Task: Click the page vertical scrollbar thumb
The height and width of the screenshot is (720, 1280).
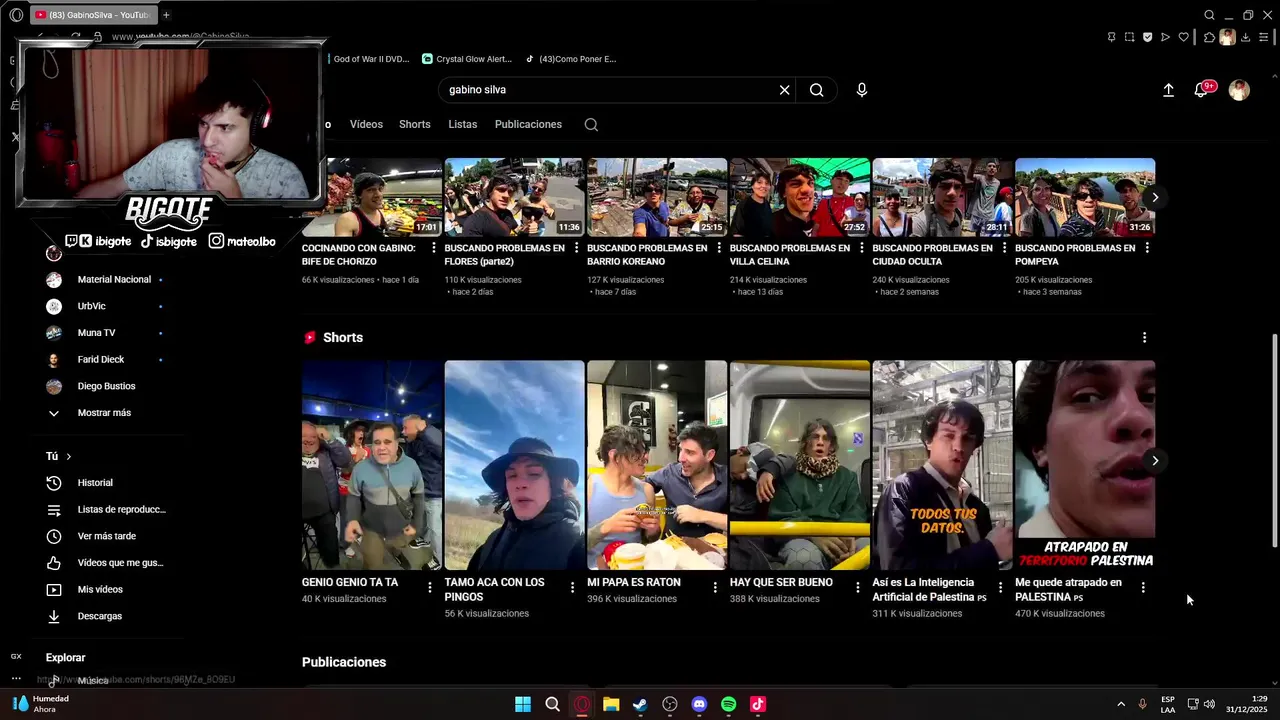Action: 1274,440
